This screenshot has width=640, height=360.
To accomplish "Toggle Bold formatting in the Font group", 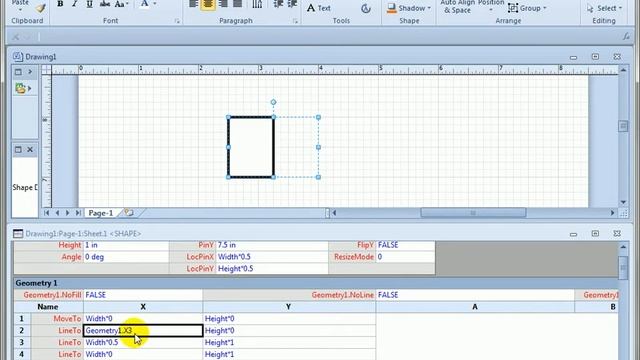I will pyautogui.click(x=60, y=4).
